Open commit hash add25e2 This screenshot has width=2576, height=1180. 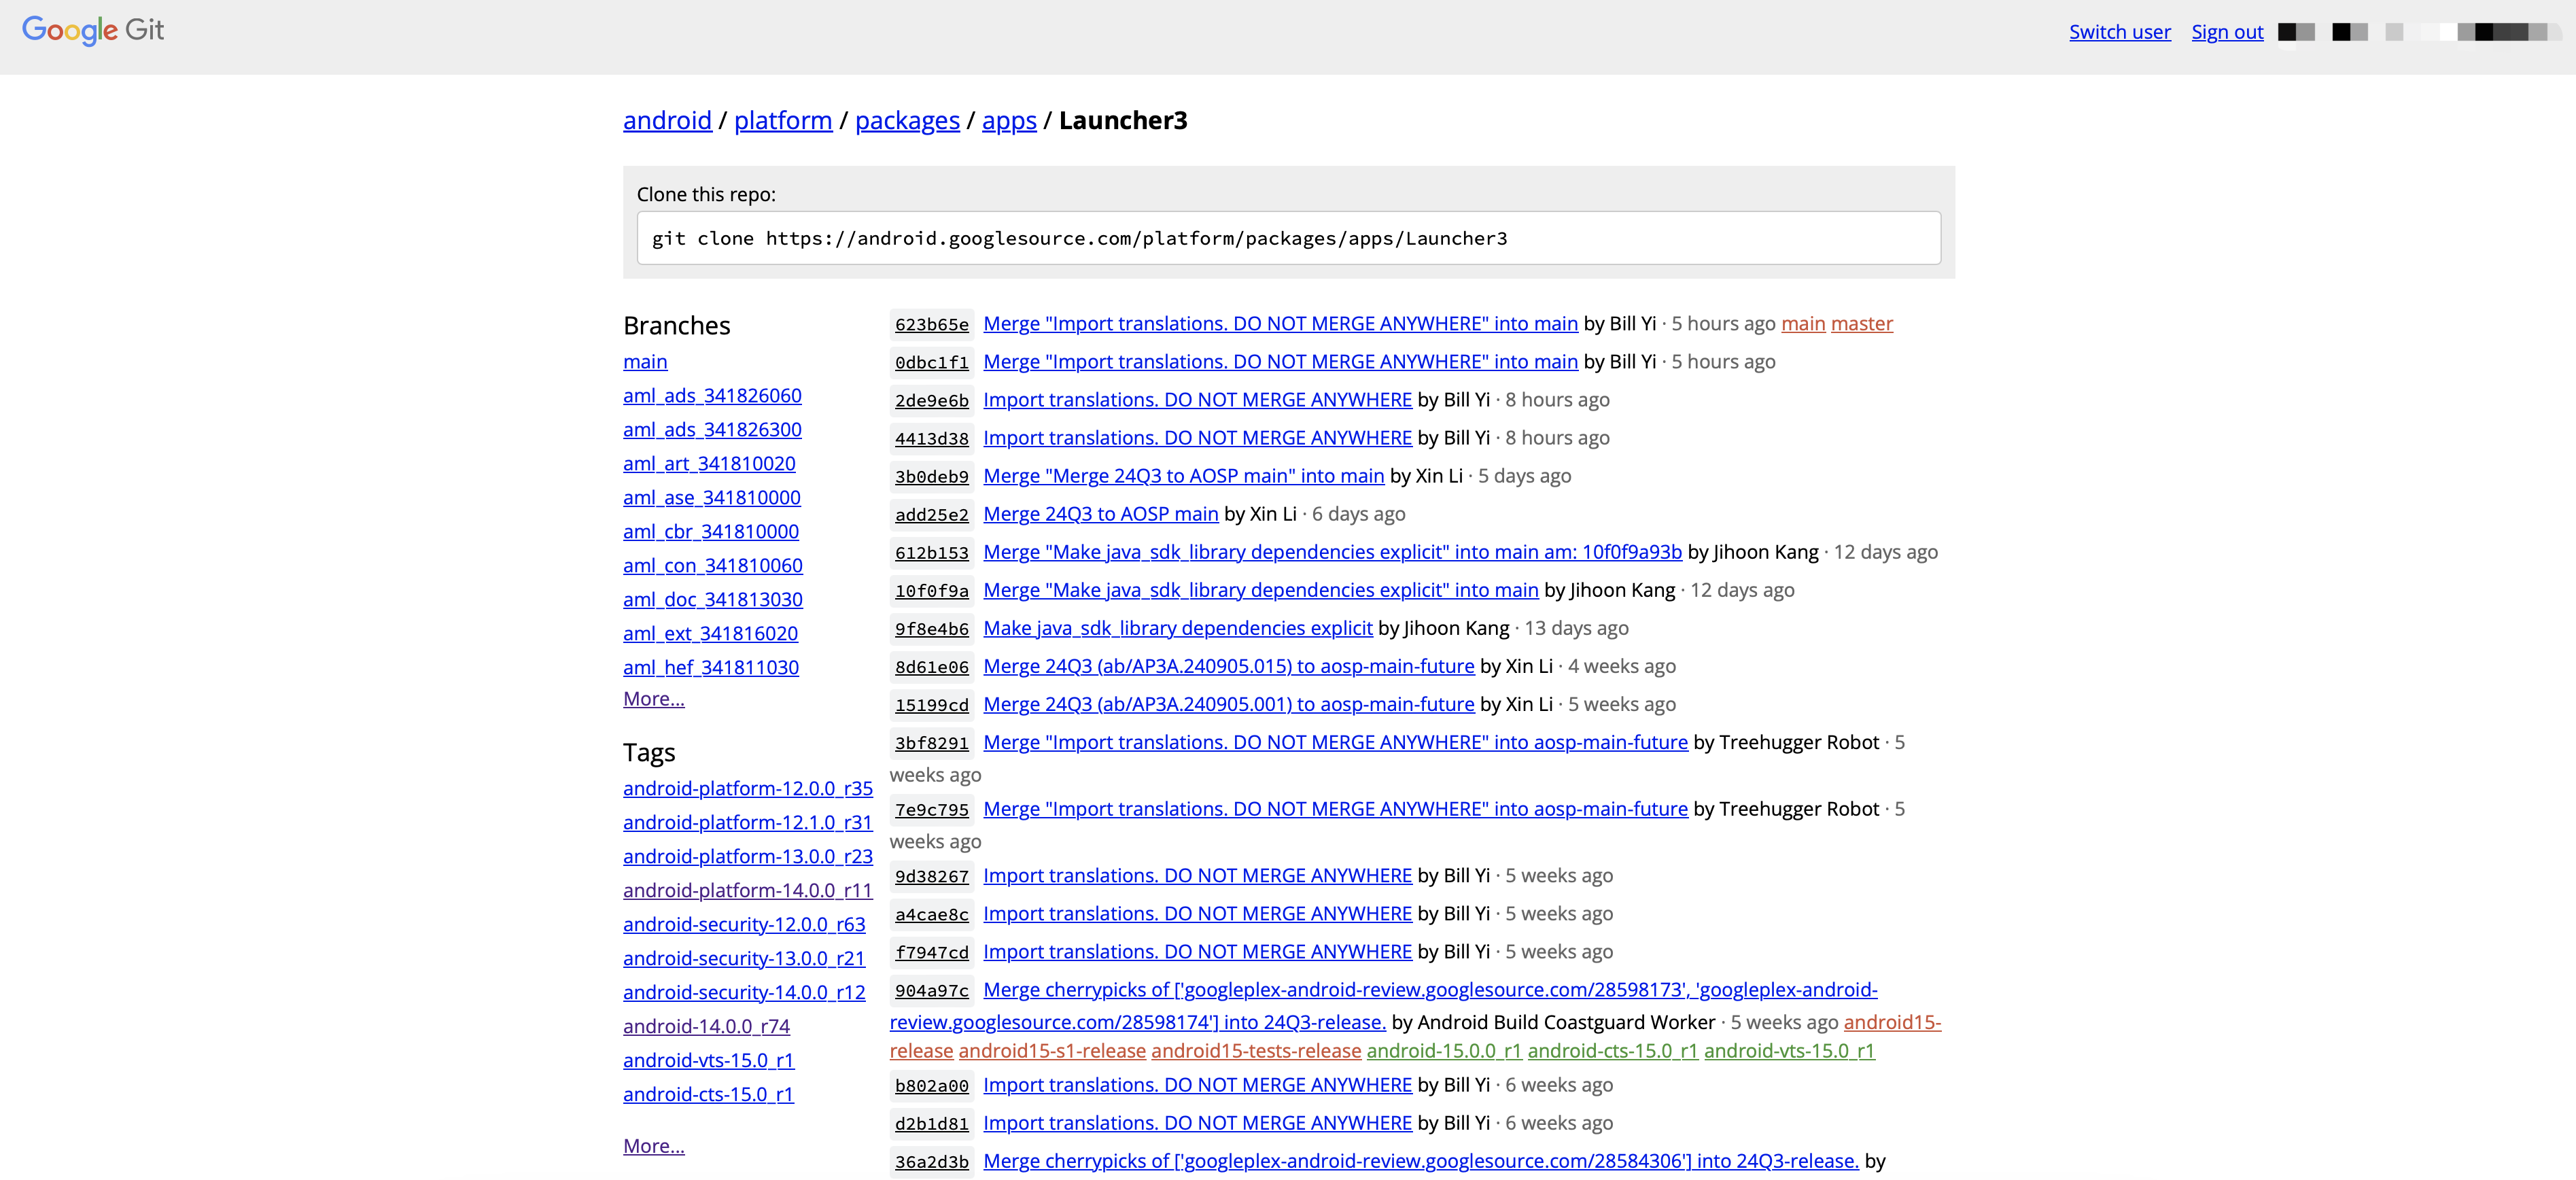coord(932,514)
